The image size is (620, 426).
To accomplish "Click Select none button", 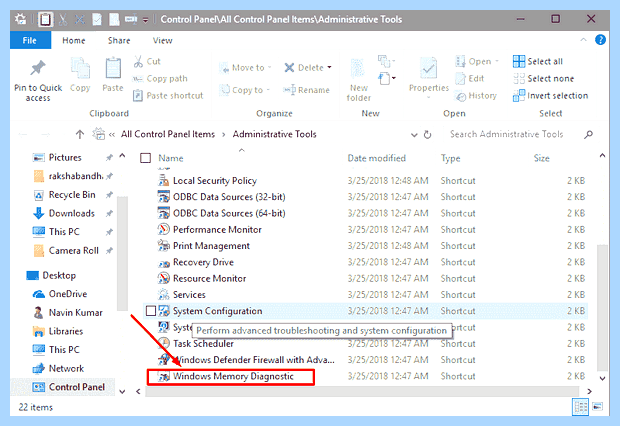I will (x=543, y=79).
